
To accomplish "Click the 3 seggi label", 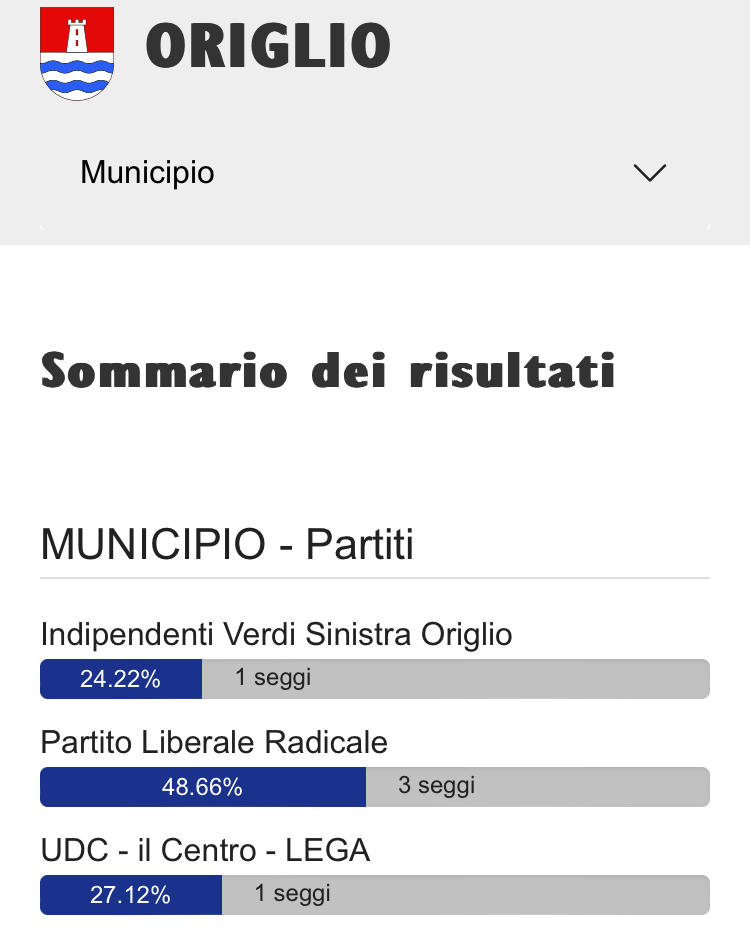I will [x=436, y=785].
